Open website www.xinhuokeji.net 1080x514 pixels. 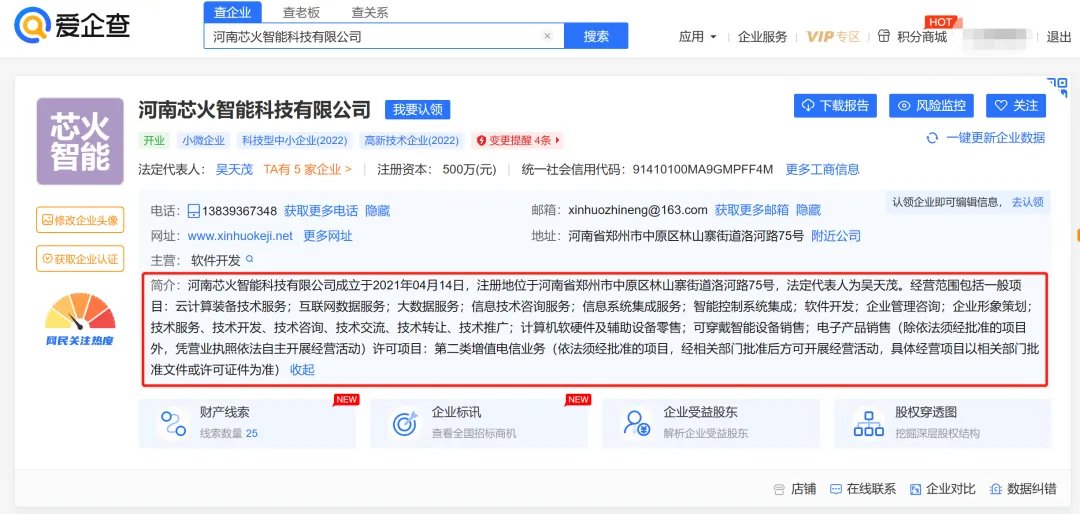pyautogui.click(x=240, y=236)
